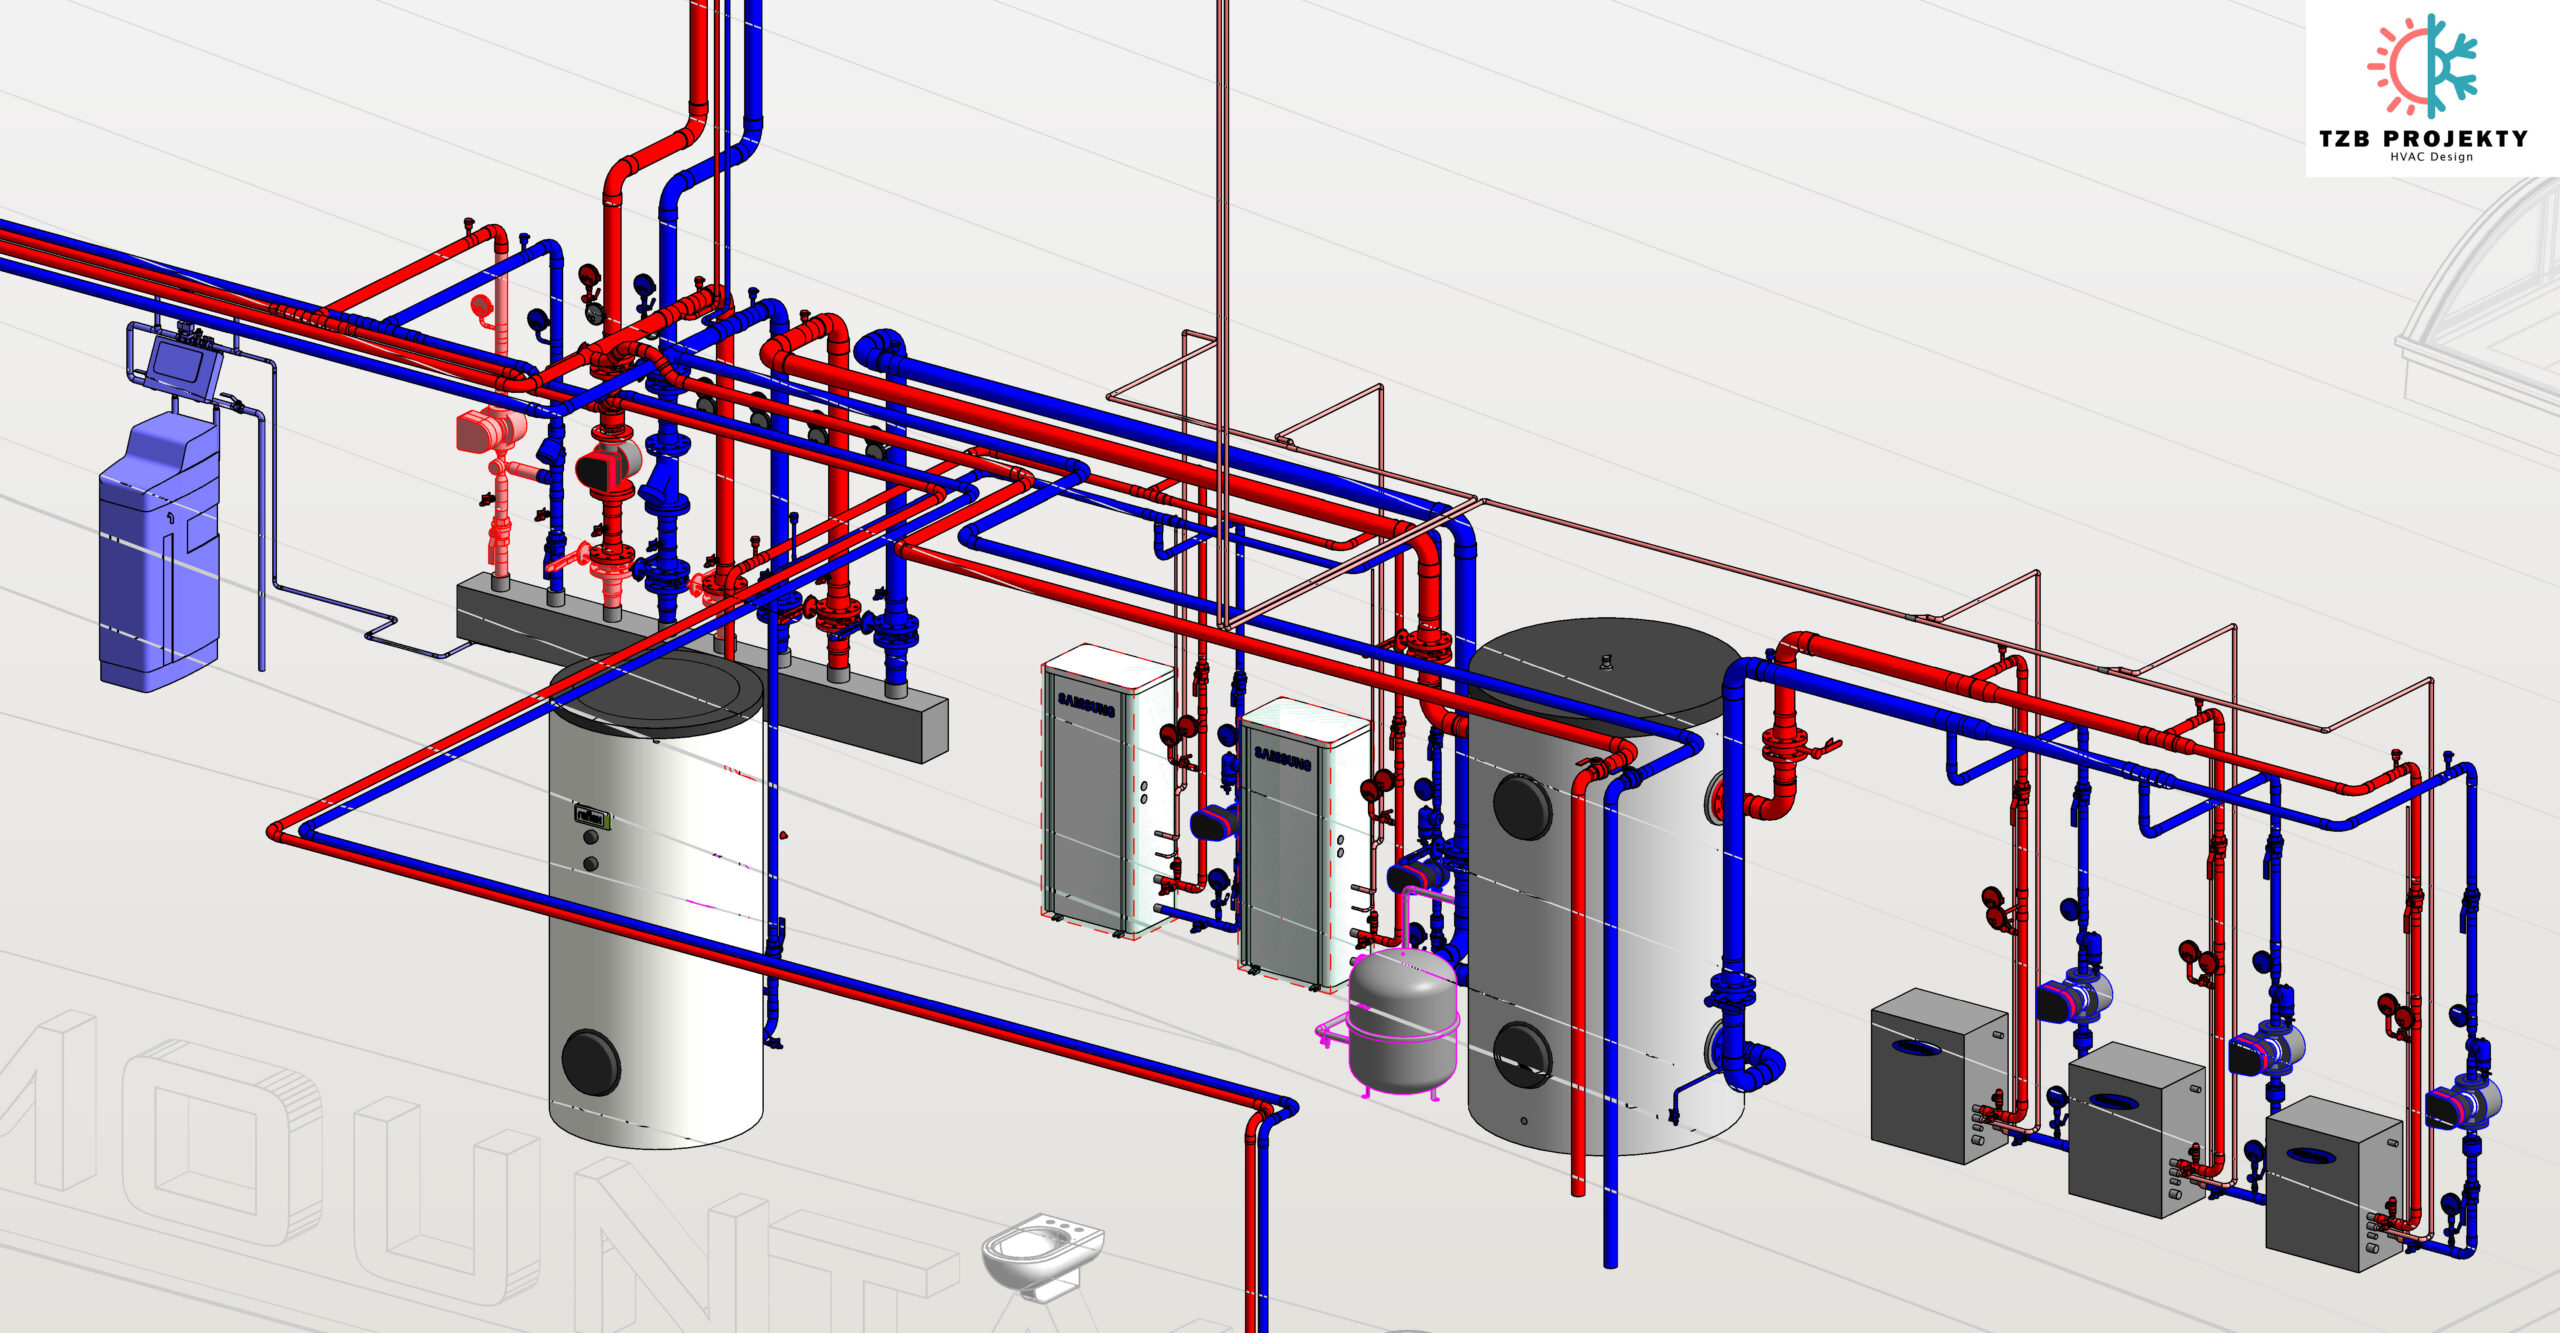
Task: Select the pink highlighted pump above the manifold
Action: pos(491,432)
